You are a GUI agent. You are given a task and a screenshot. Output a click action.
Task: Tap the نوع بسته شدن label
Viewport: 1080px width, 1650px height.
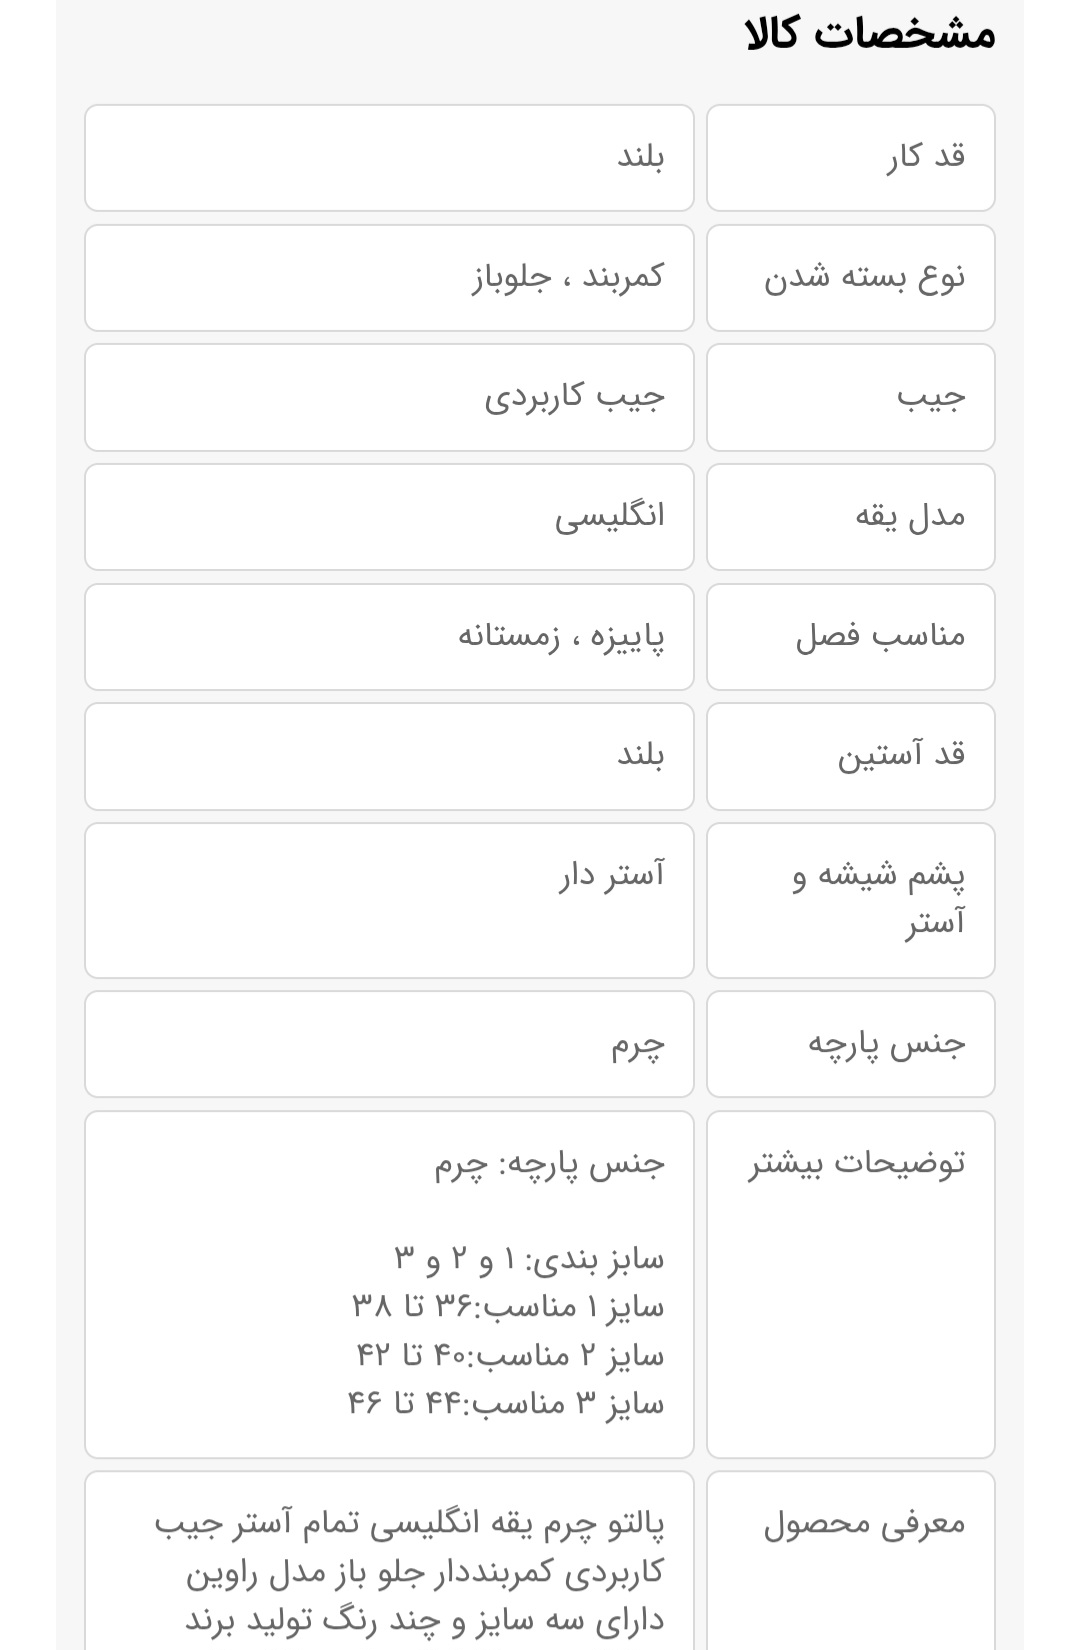coord(865,277)
